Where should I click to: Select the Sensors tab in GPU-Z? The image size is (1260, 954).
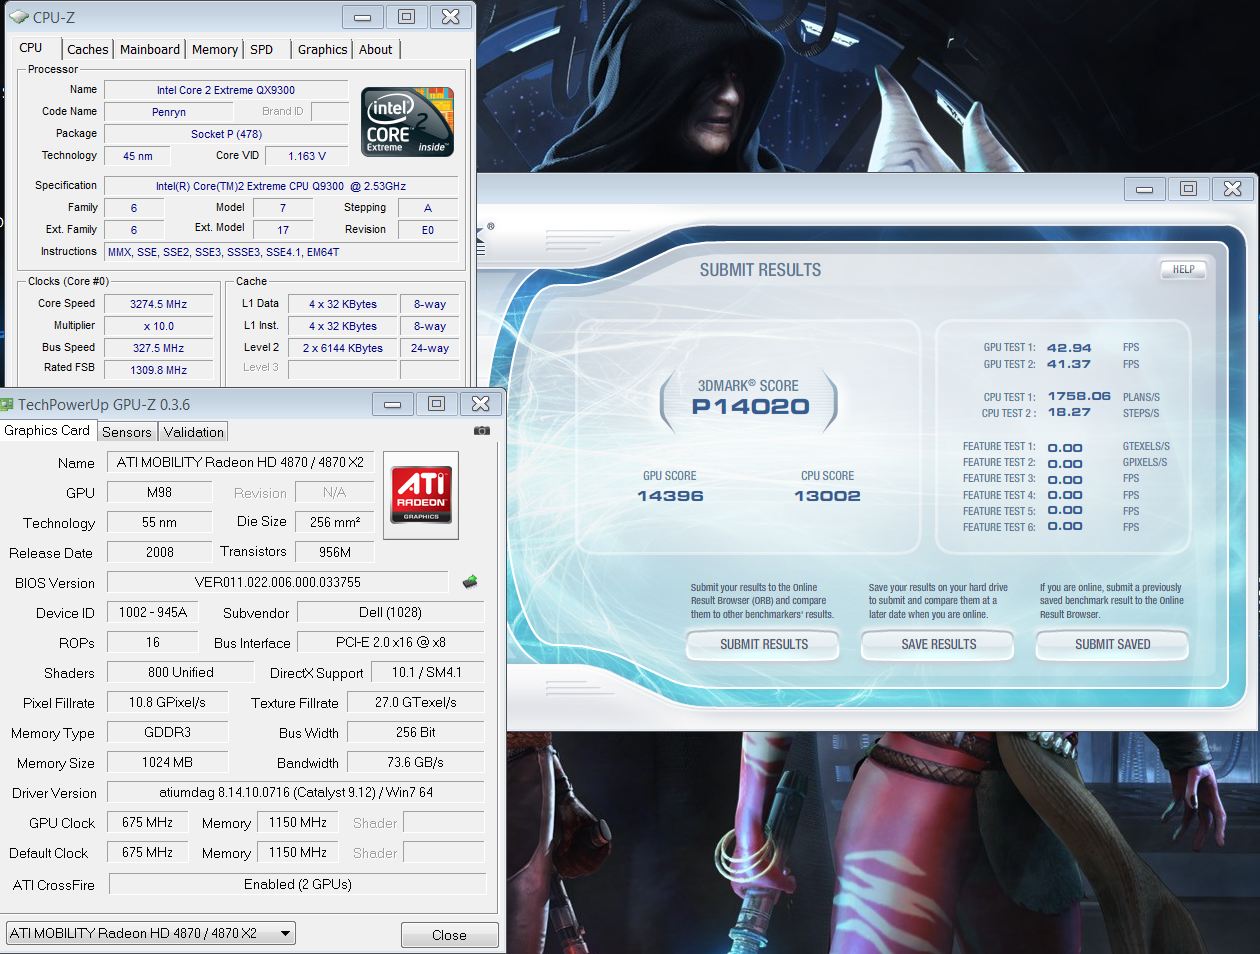(127, 432)
